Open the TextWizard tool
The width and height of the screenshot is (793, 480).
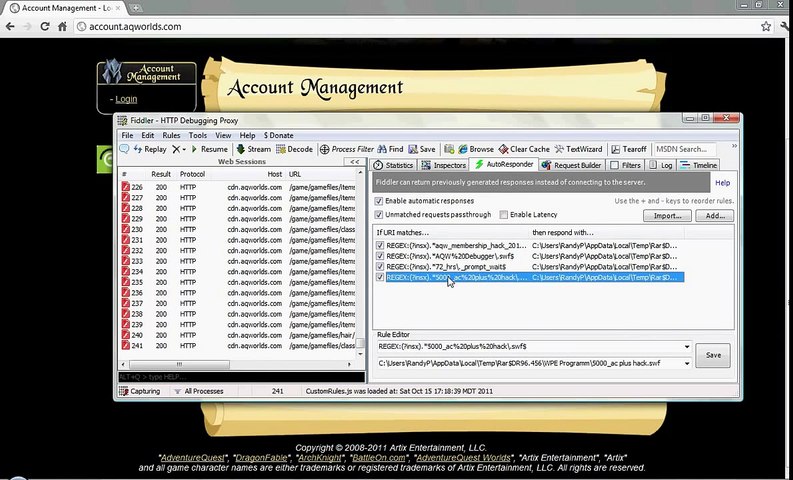(579, 149)
